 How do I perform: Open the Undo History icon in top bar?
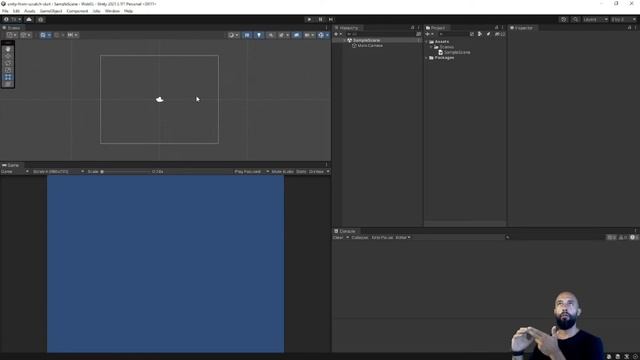(x=564, y=19)
